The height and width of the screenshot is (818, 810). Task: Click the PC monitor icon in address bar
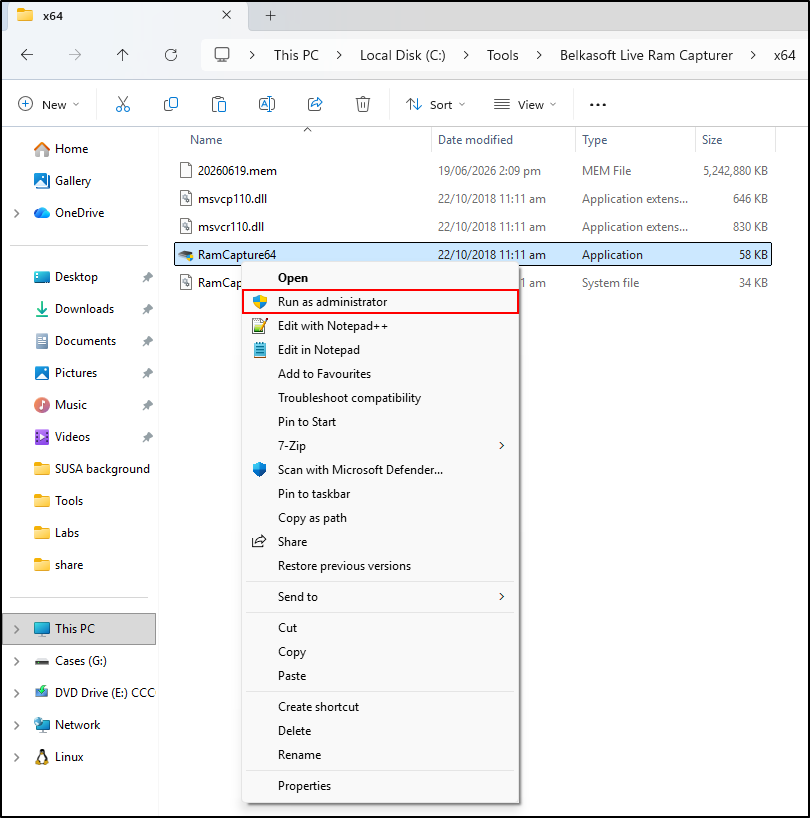tap(222, 55)
